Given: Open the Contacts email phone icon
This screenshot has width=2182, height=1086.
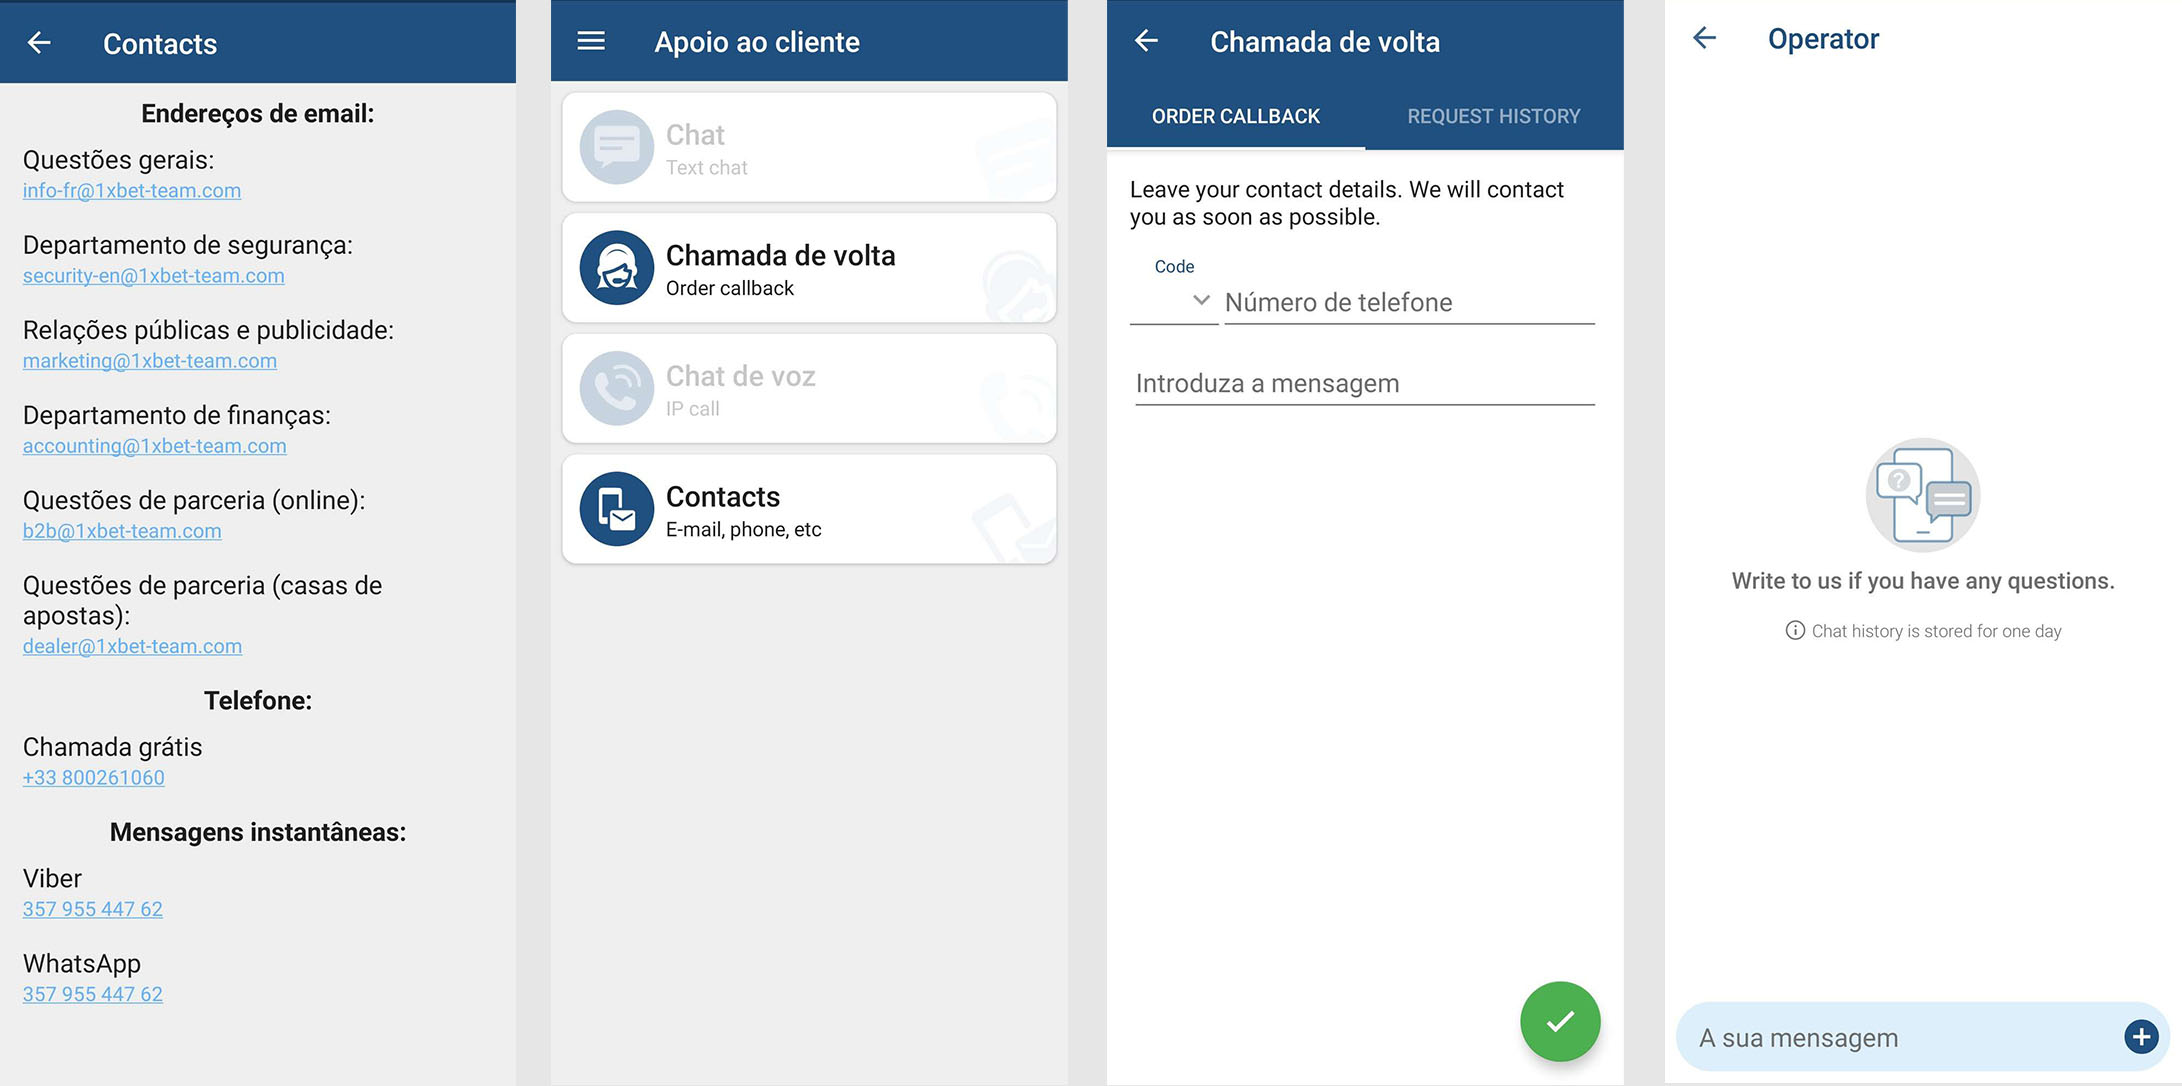Looking at the screenshot, I should click(616, 508).
